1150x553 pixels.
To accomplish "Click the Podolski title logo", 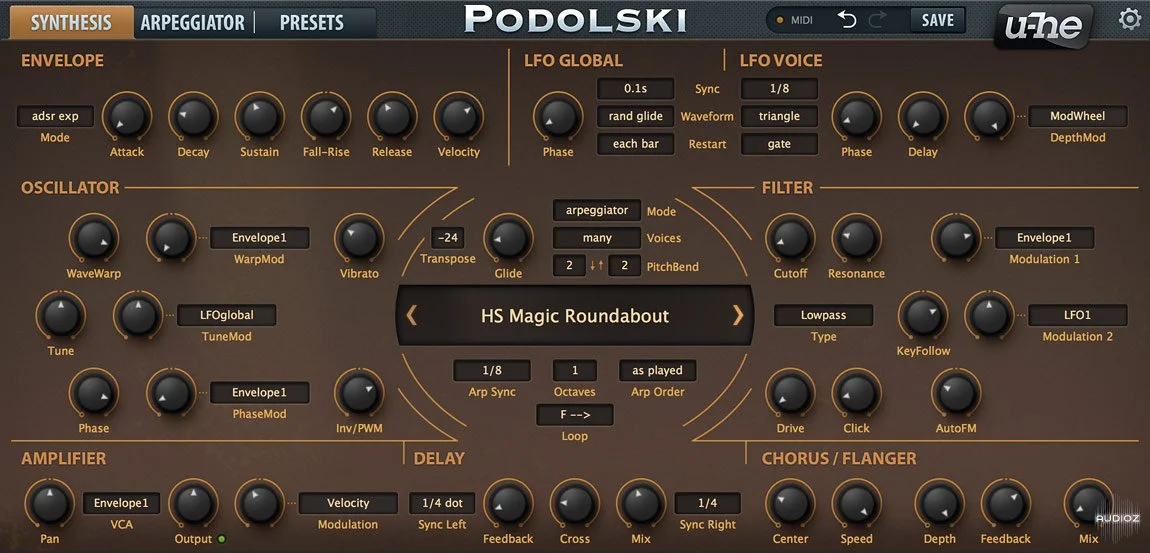I will [576, 19].
